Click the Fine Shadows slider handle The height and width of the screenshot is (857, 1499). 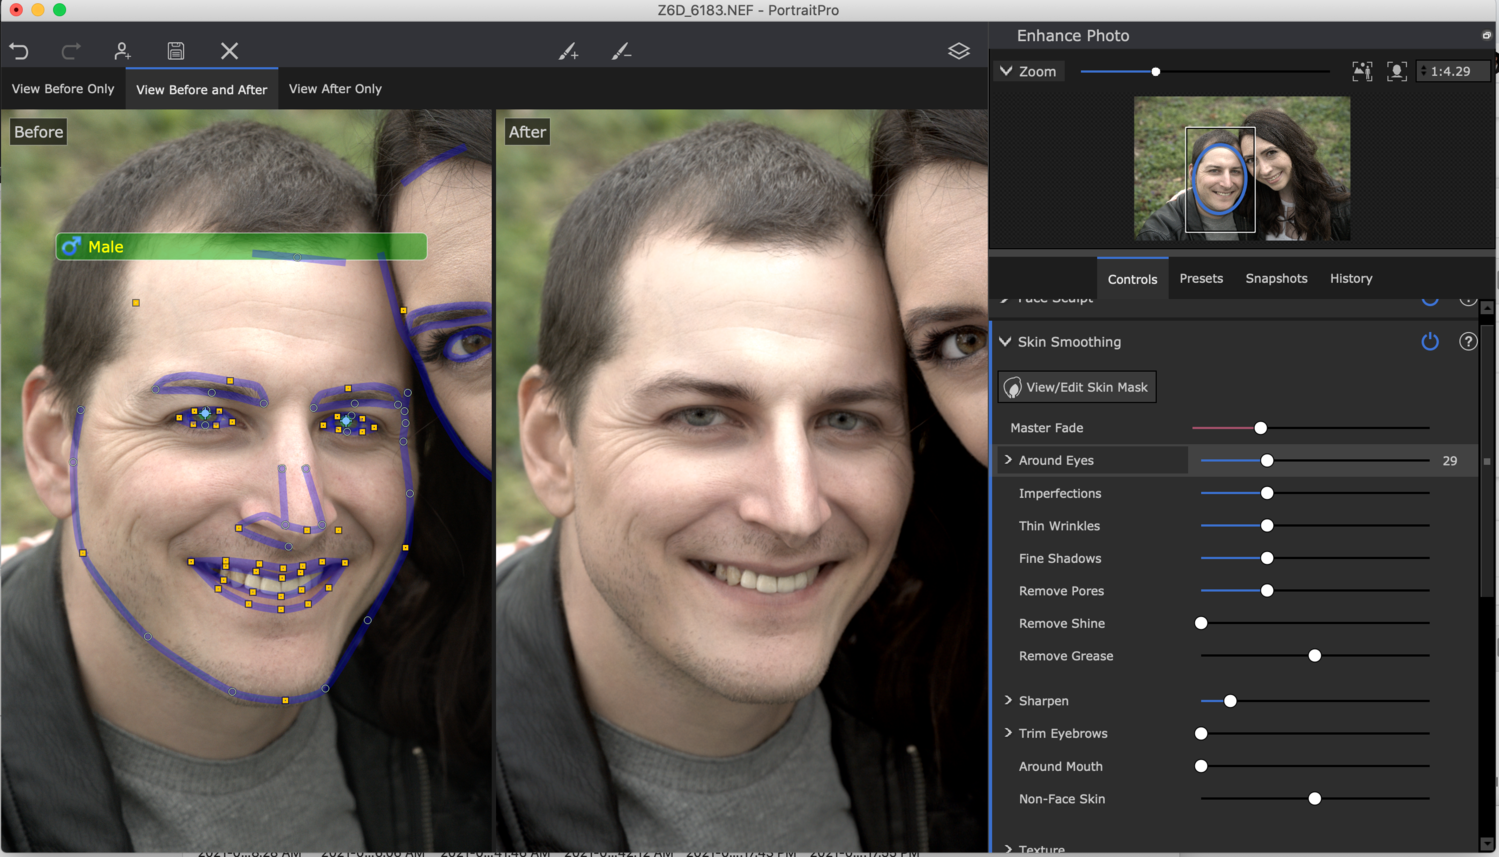pyautogui.click(x=1267, y=558)
